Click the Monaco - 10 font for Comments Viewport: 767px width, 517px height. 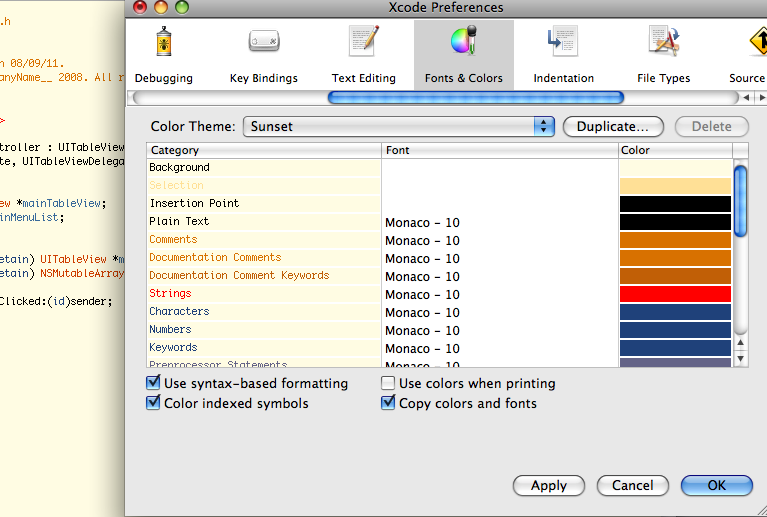point(422,241)
